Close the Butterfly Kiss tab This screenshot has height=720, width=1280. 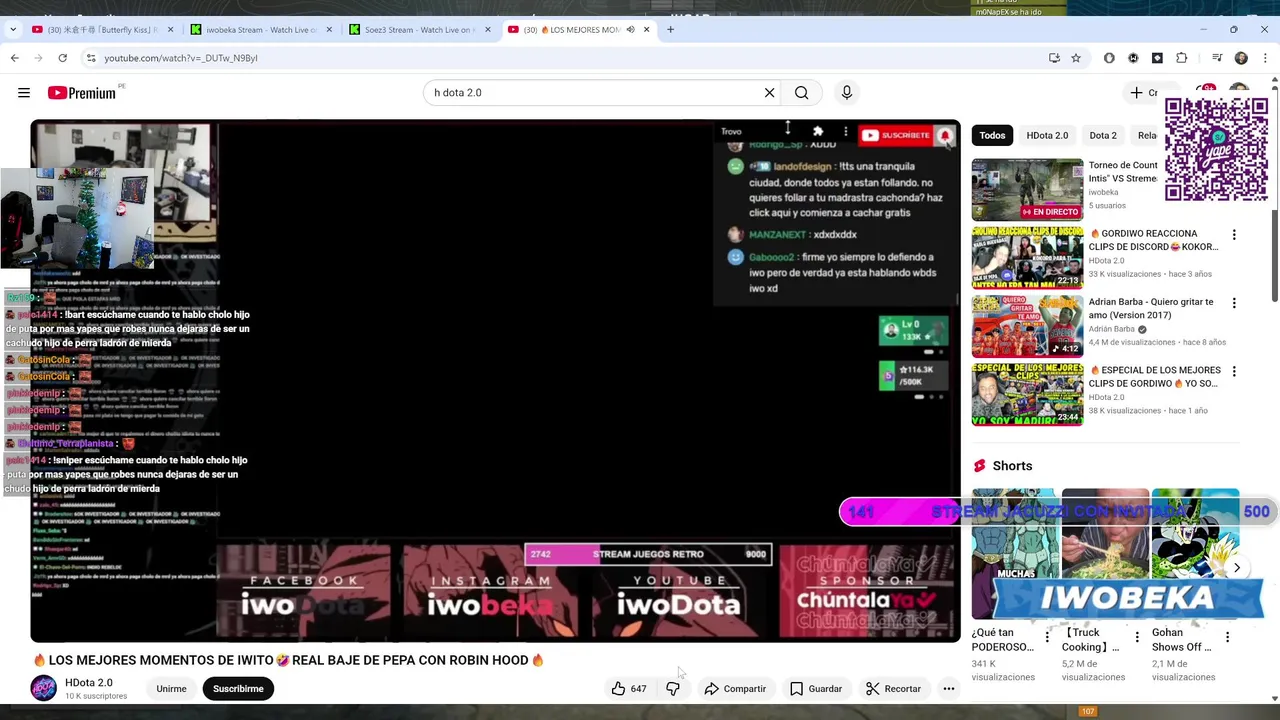click(x=170, y=29)
